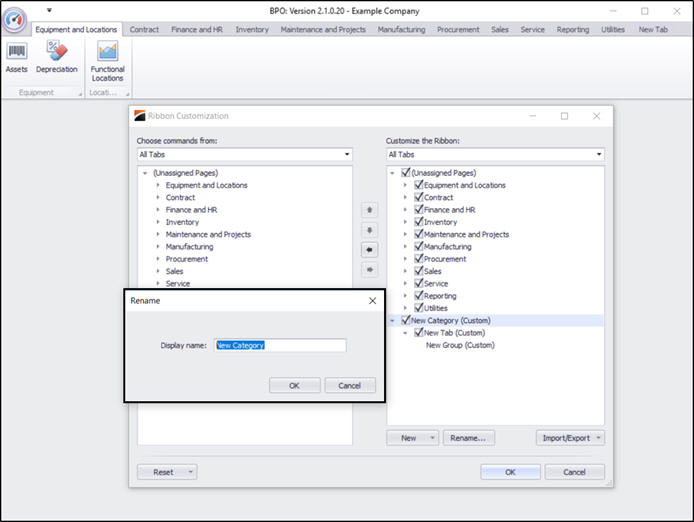
Task: Collapse right (Unassigned Pages) tree node
Action: tap(392, 173)
